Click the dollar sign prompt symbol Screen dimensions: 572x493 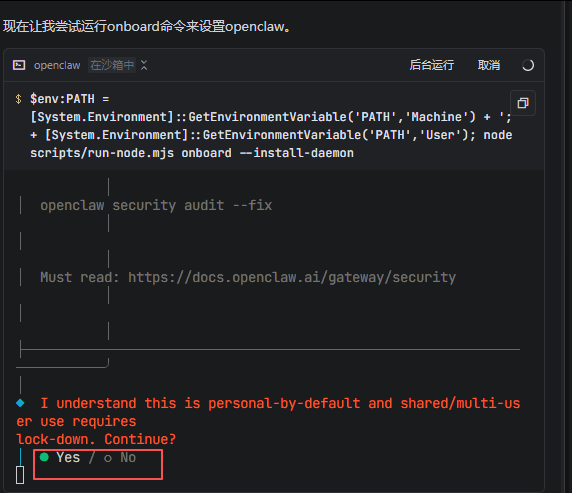19,99
